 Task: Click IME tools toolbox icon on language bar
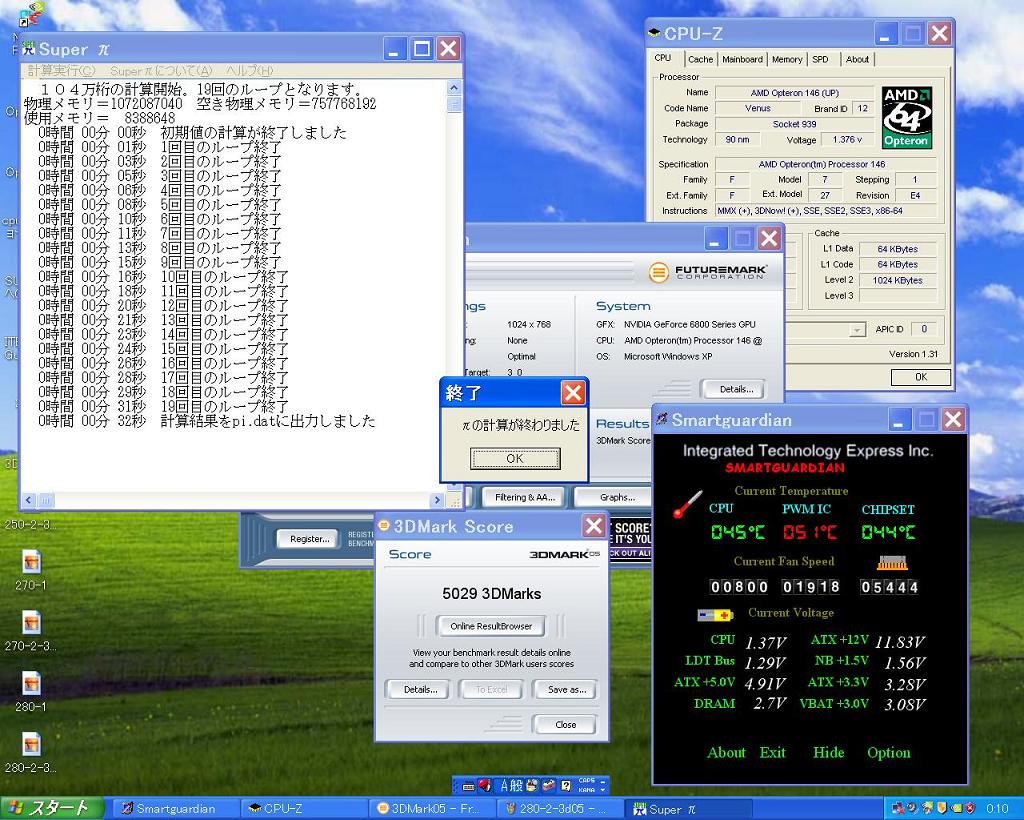[549, 785]
